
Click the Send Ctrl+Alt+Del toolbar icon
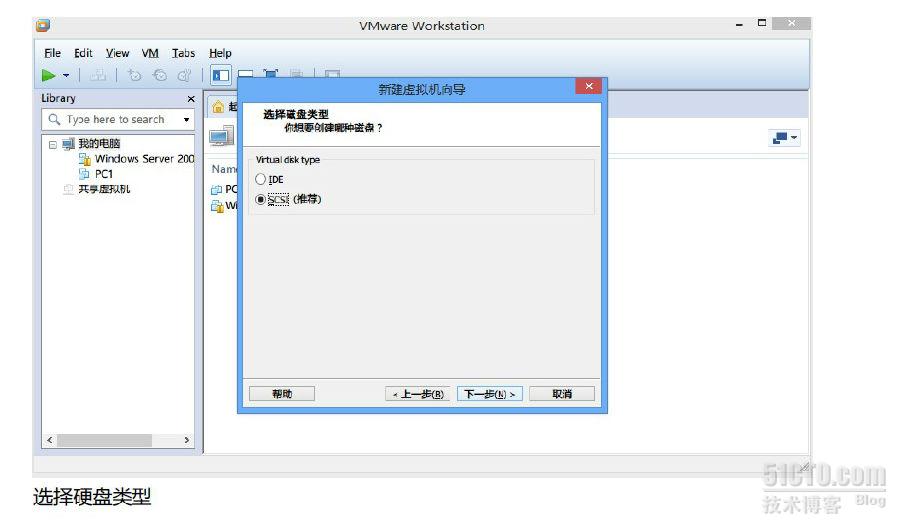tap(98, 75)
